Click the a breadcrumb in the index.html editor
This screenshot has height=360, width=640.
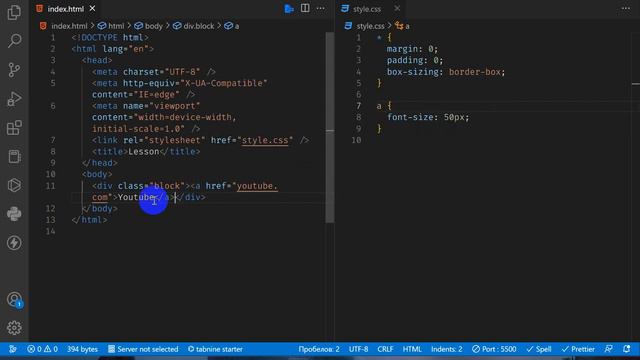[x=232, y=26]
